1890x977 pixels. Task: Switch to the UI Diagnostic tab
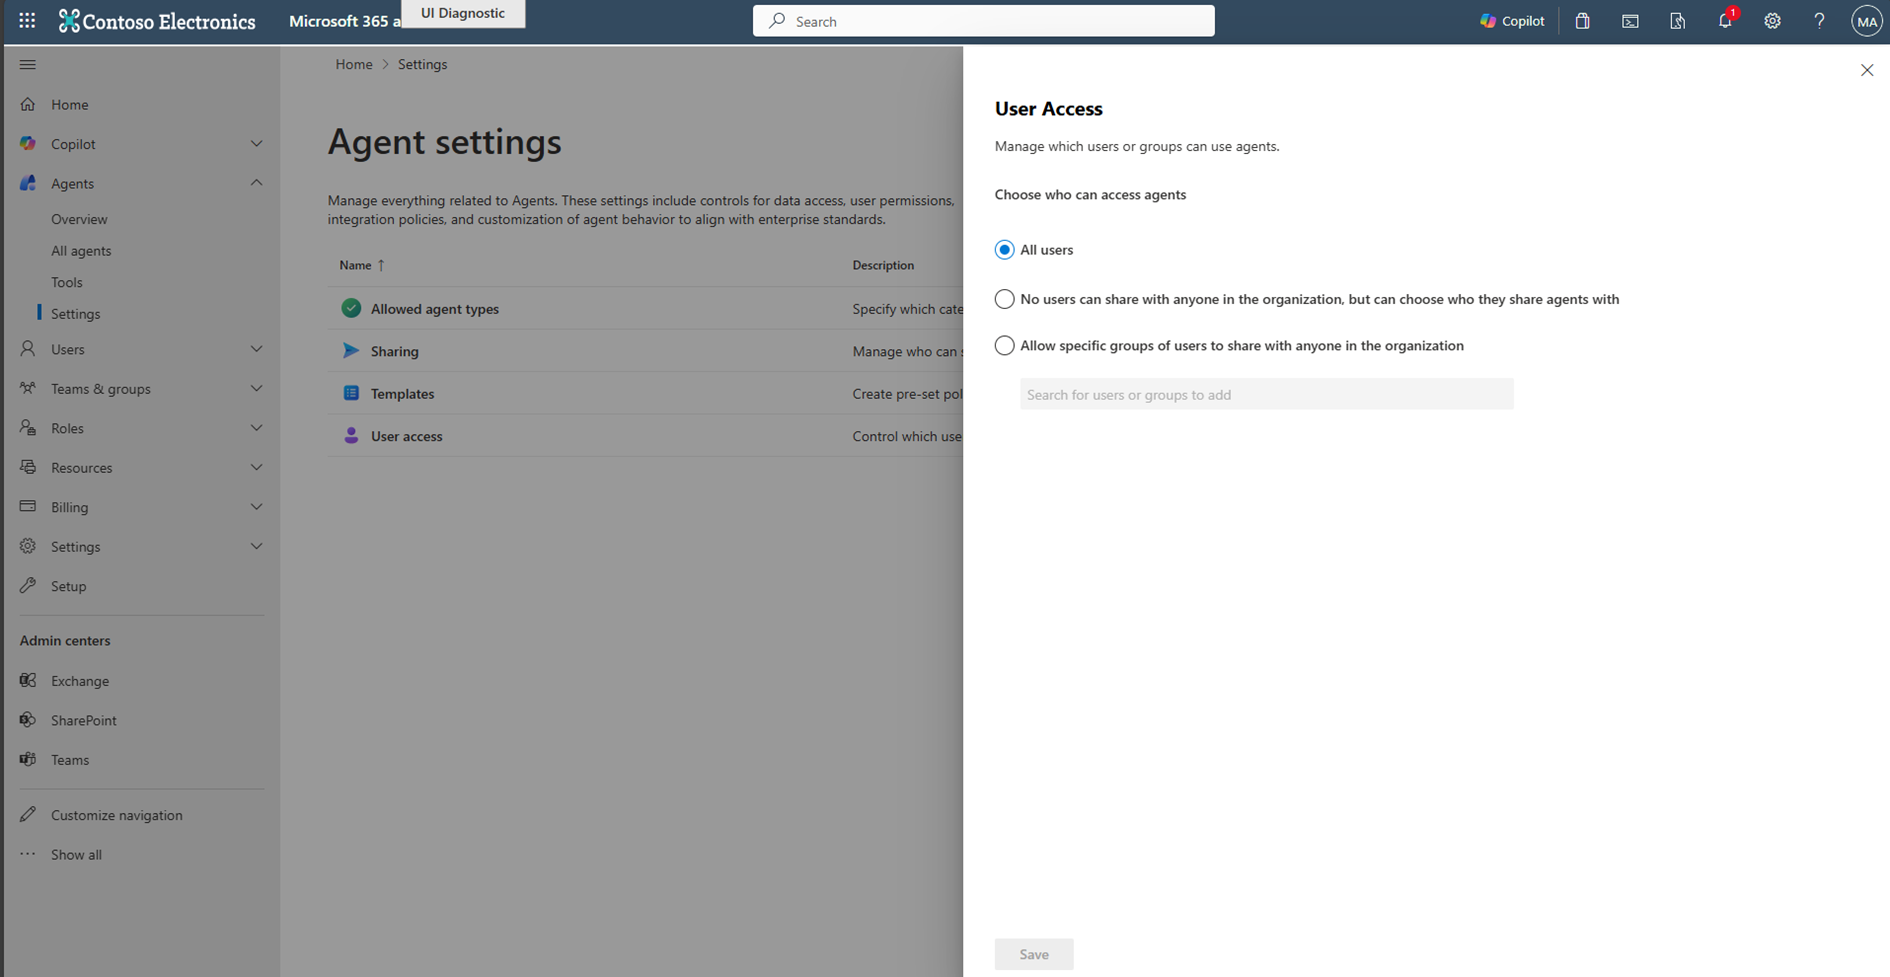[462, 13]
